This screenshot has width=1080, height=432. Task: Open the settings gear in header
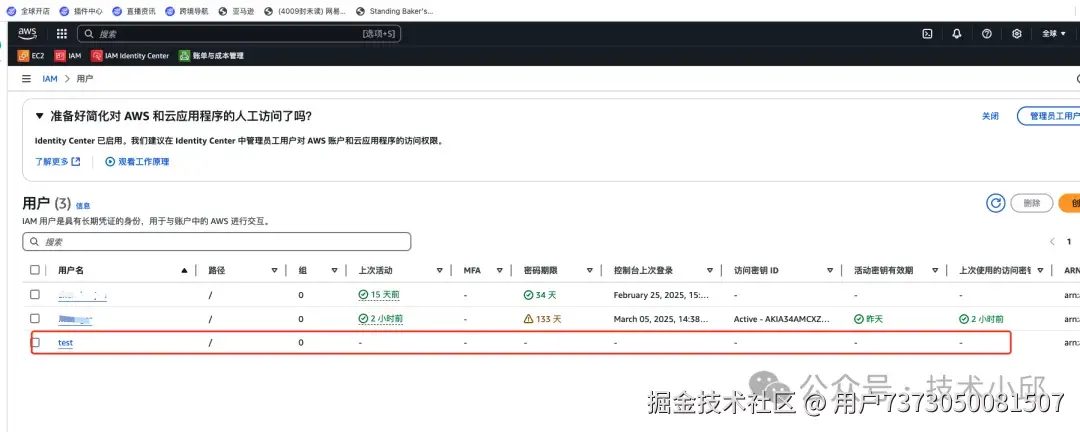pyautogui.click(x=1017, y=34)
